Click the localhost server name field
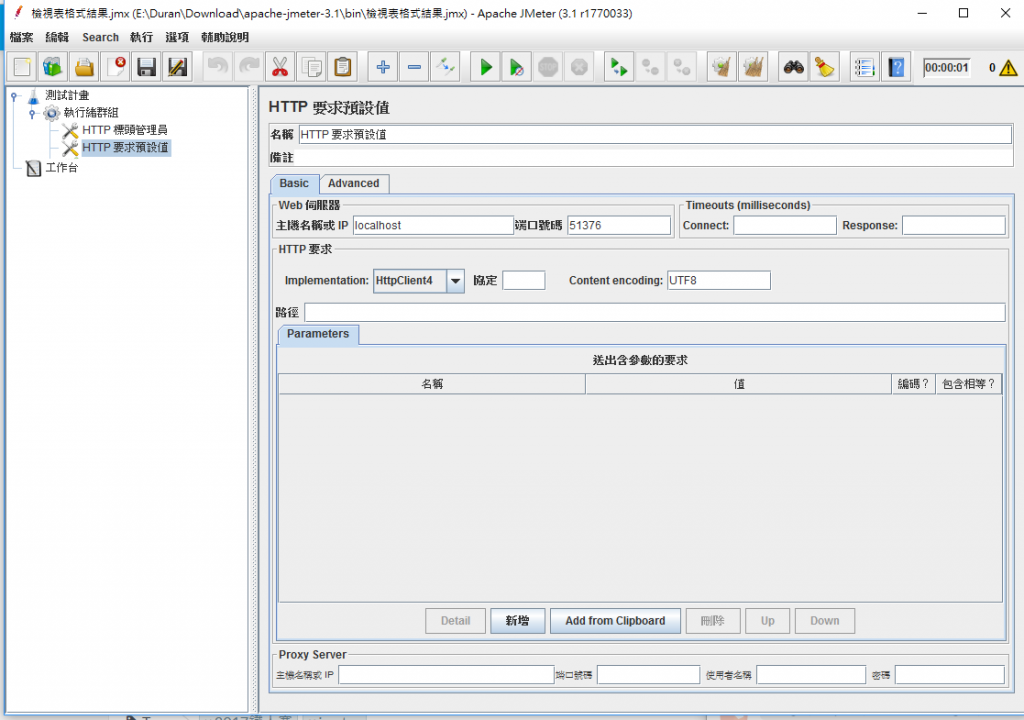The height and width of the screenshot is (720, 1024). (433, 225)
